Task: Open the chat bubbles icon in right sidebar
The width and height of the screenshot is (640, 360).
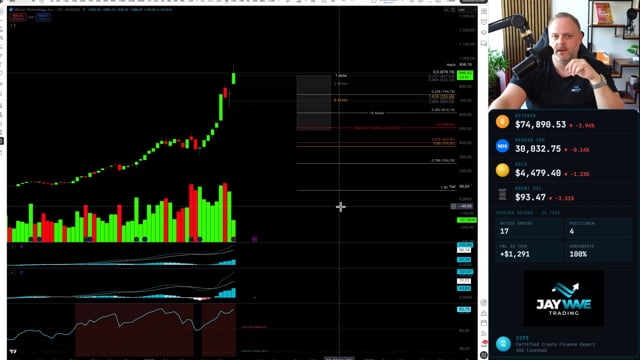Action: click(x=484, y=43)
